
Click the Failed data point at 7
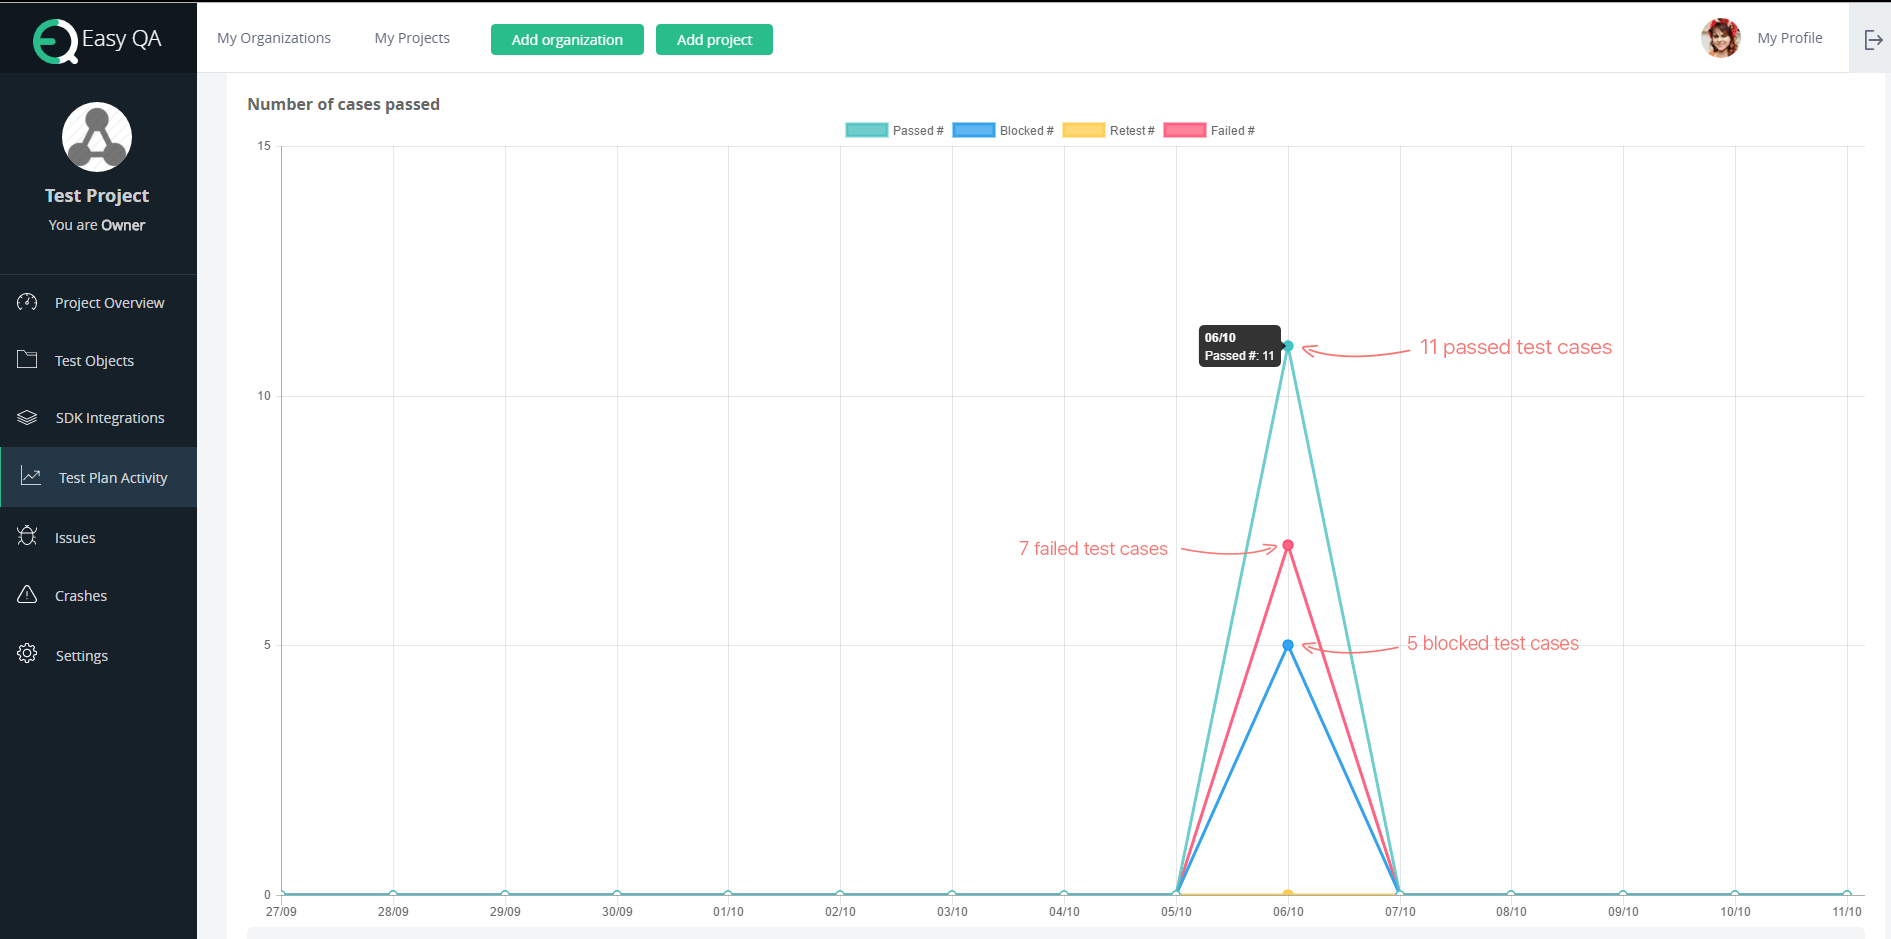(1288, 545)
